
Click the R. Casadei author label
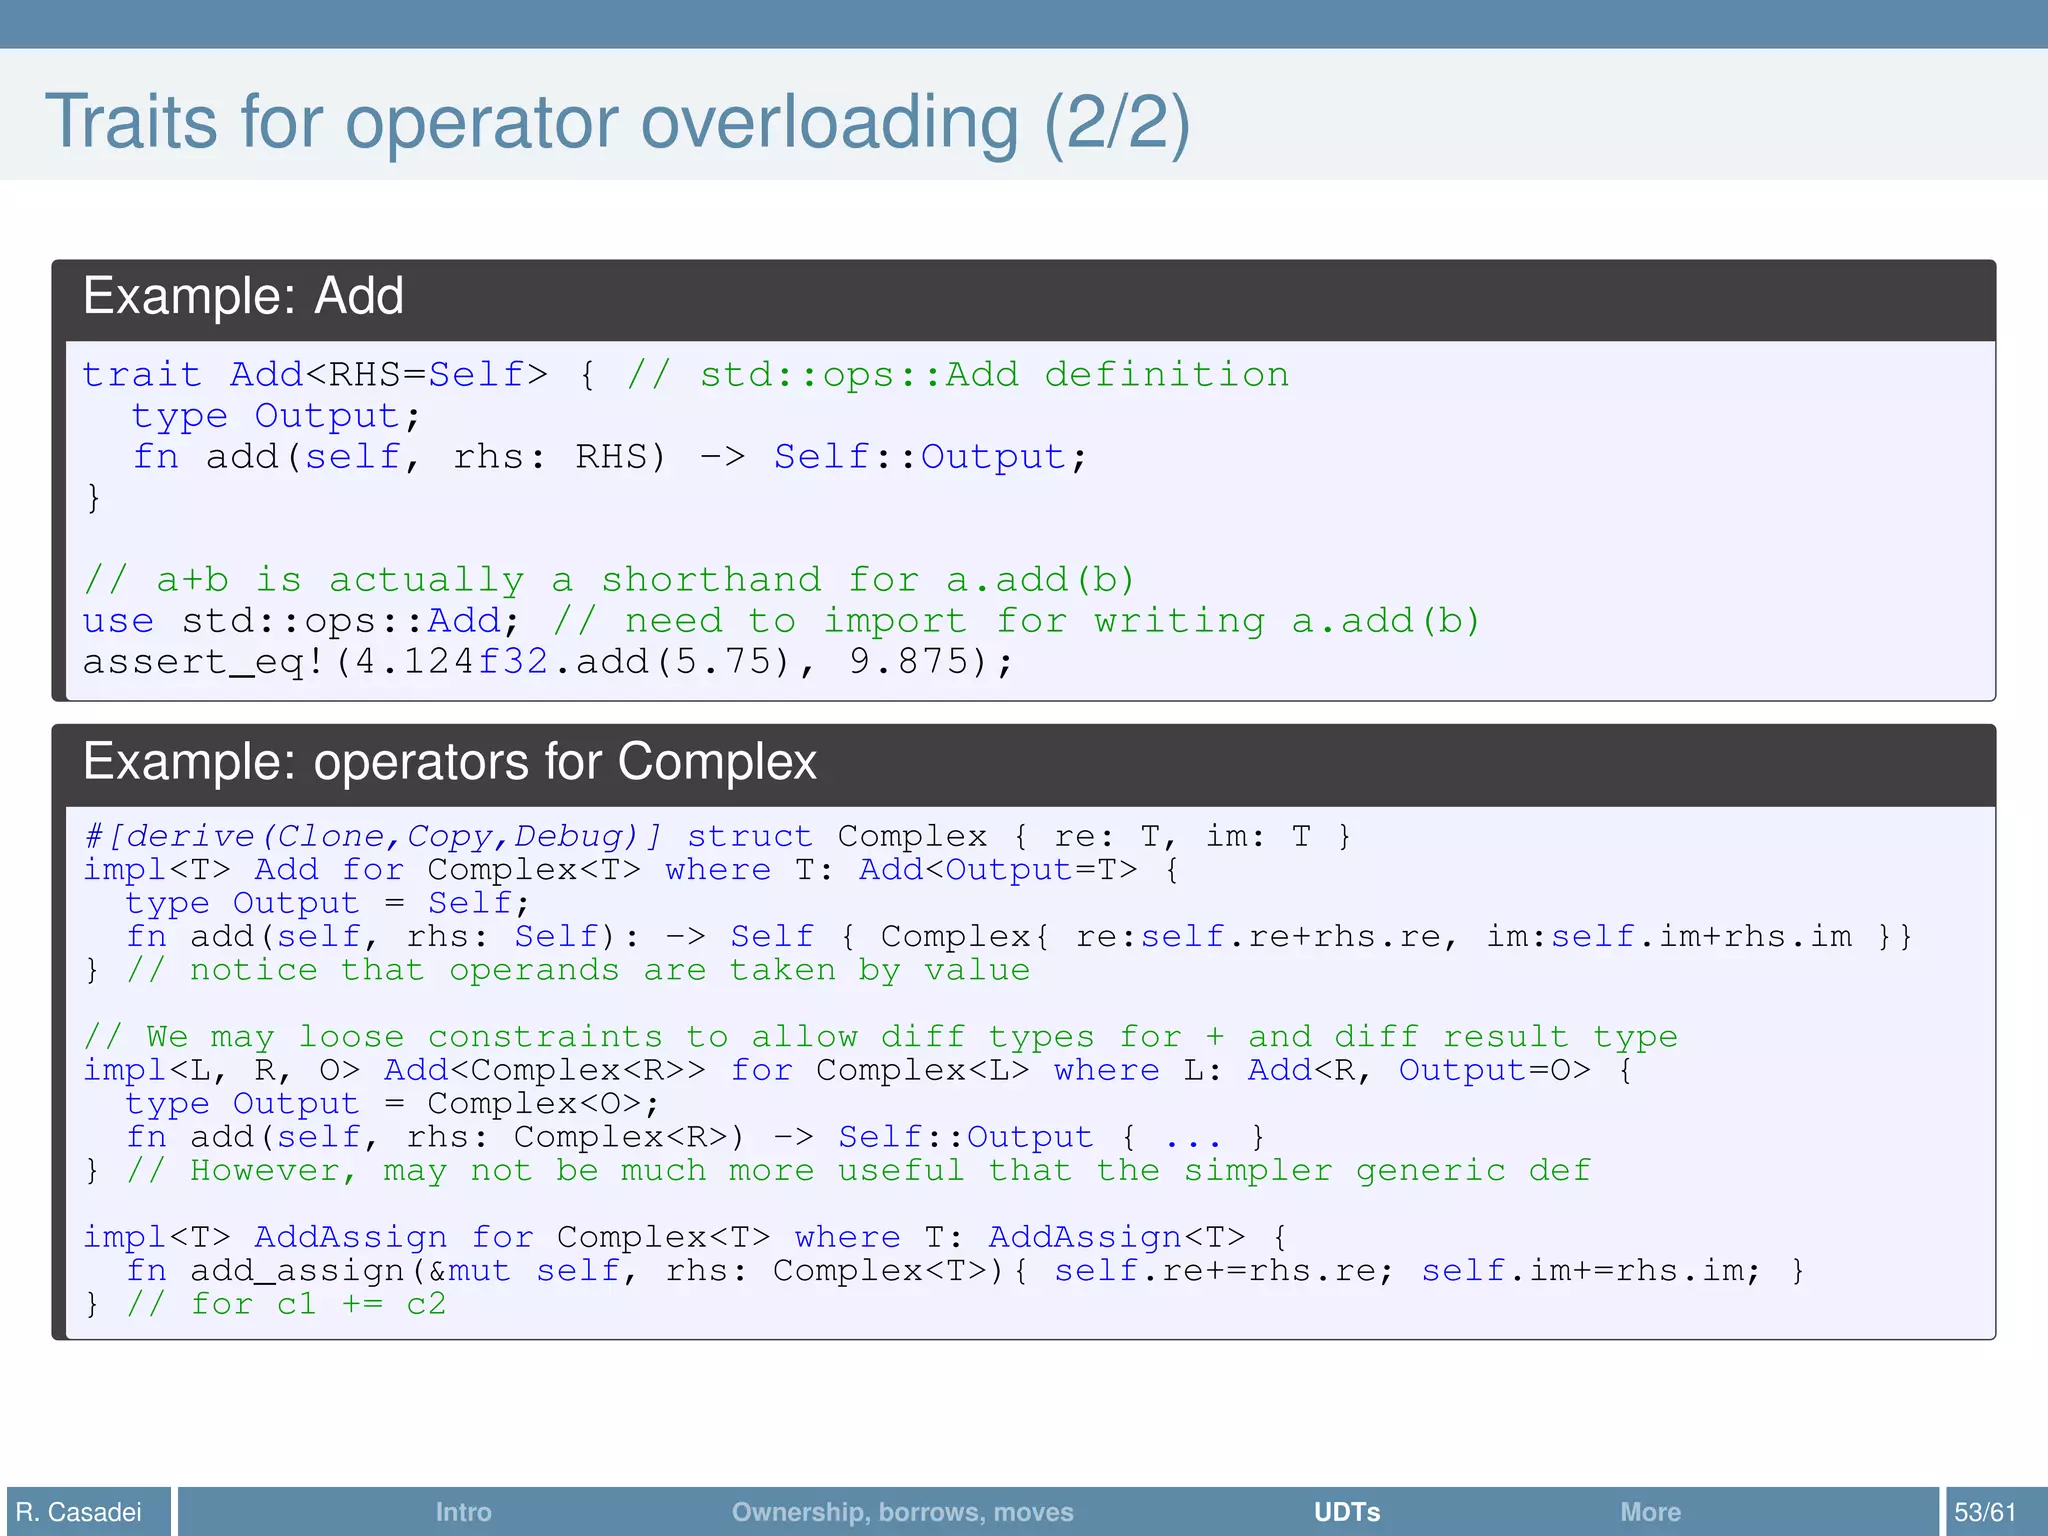[79, 1511]
